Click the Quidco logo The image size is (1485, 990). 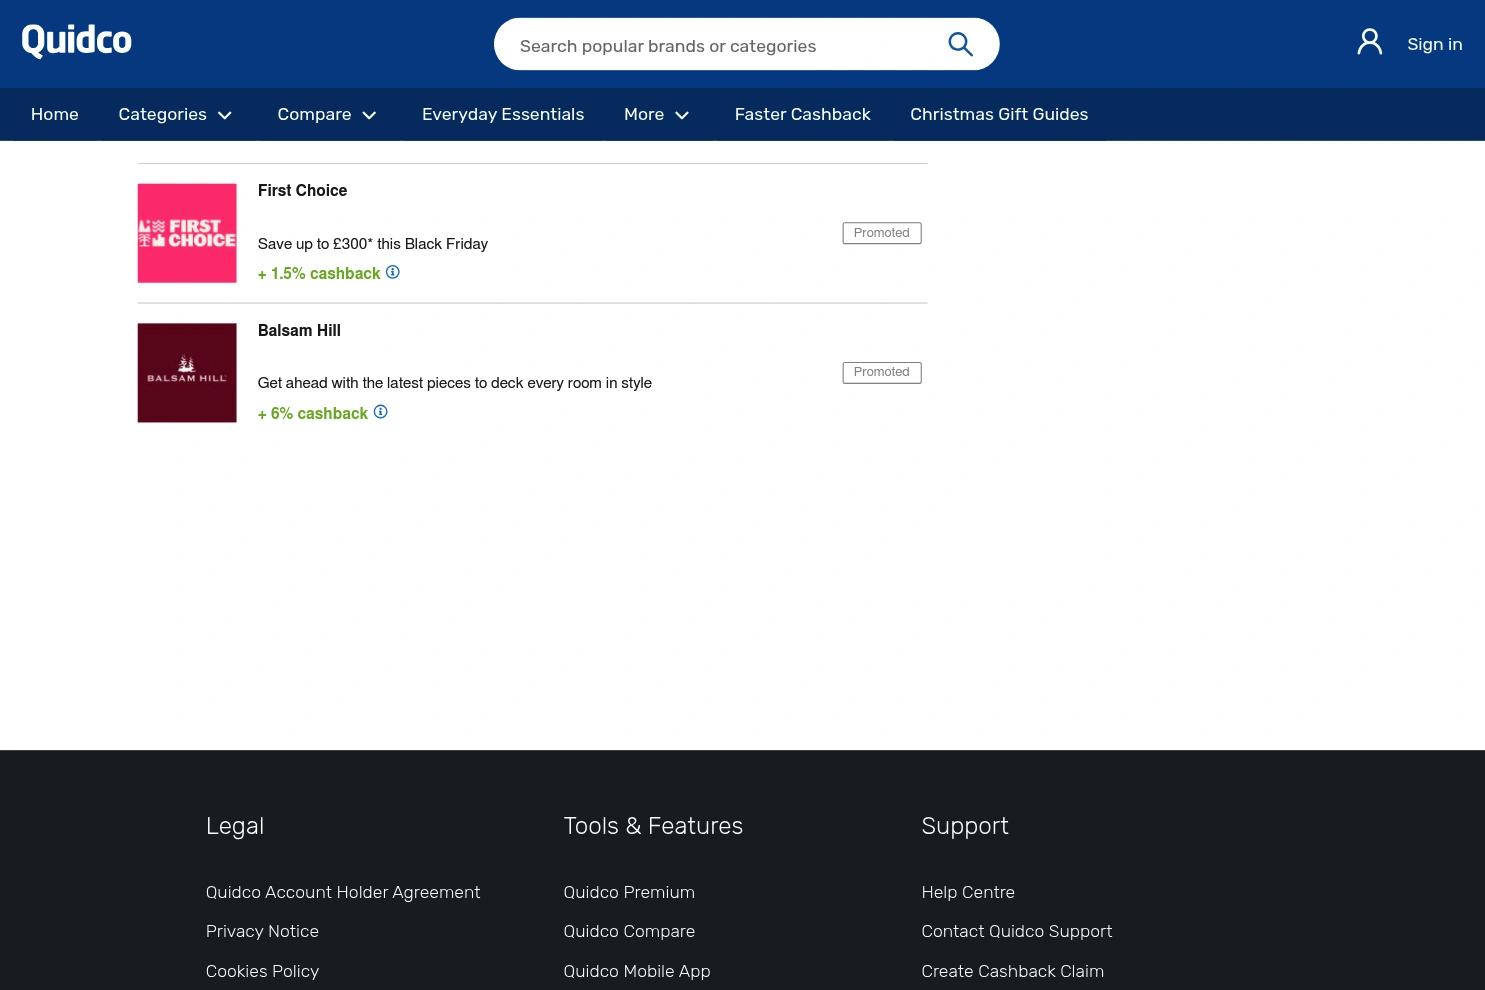pyautogui.click(x=77, y=41)
